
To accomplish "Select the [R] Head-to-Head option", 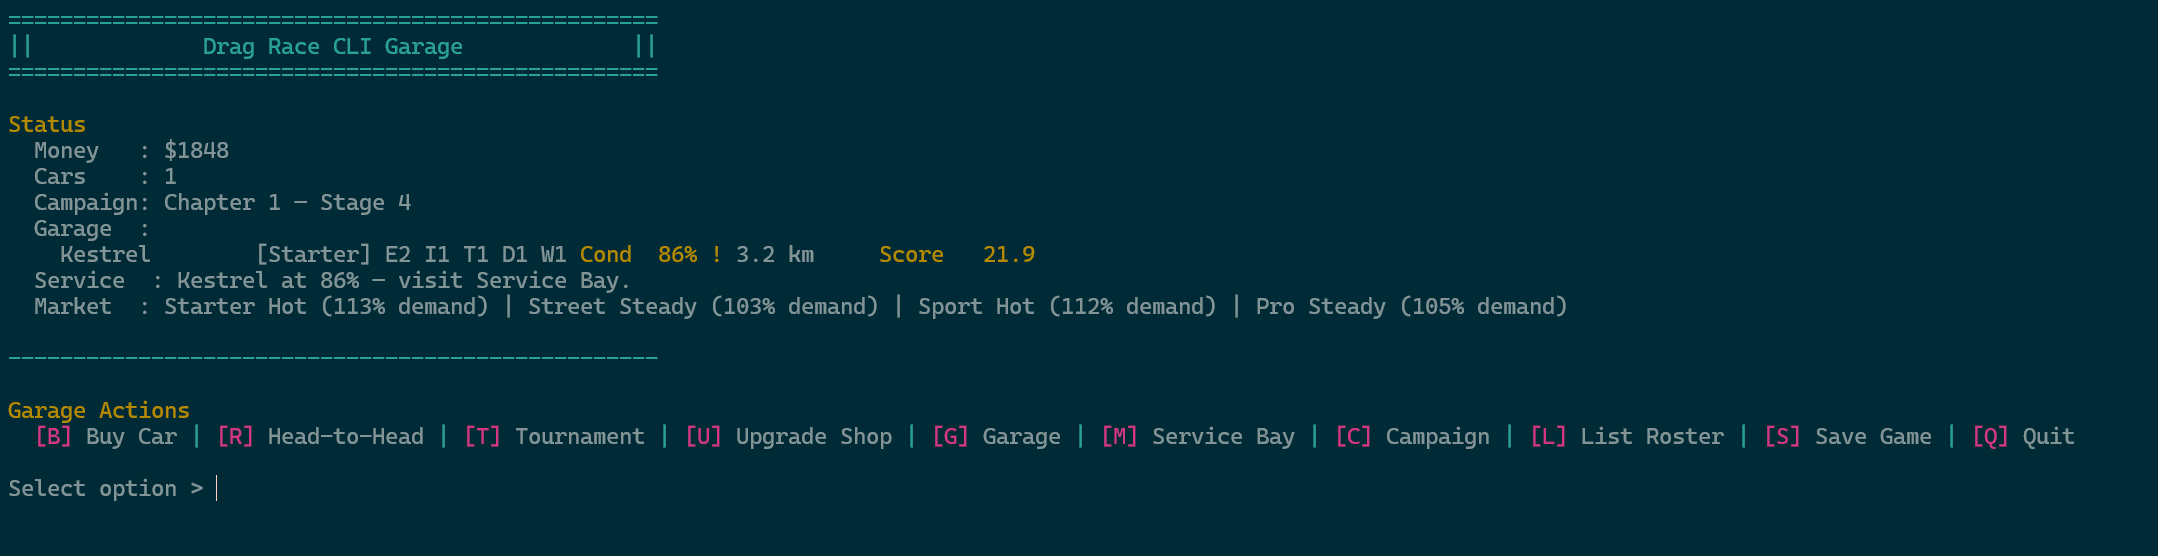I will pos(320,437).
